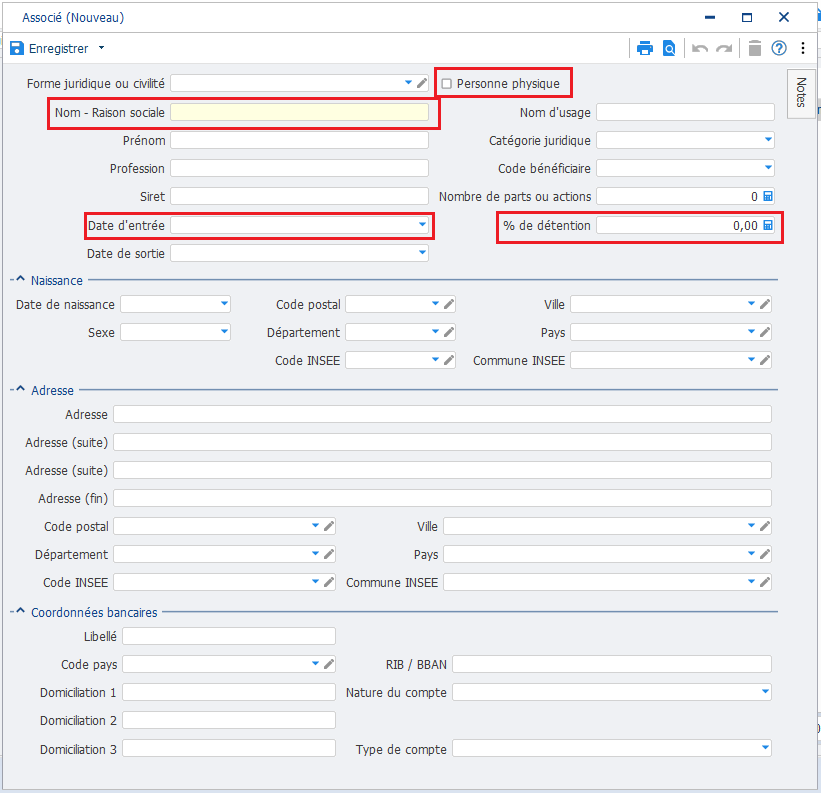Open the help question mark icon
Screen dimensions: 821x793
(779, 48)
